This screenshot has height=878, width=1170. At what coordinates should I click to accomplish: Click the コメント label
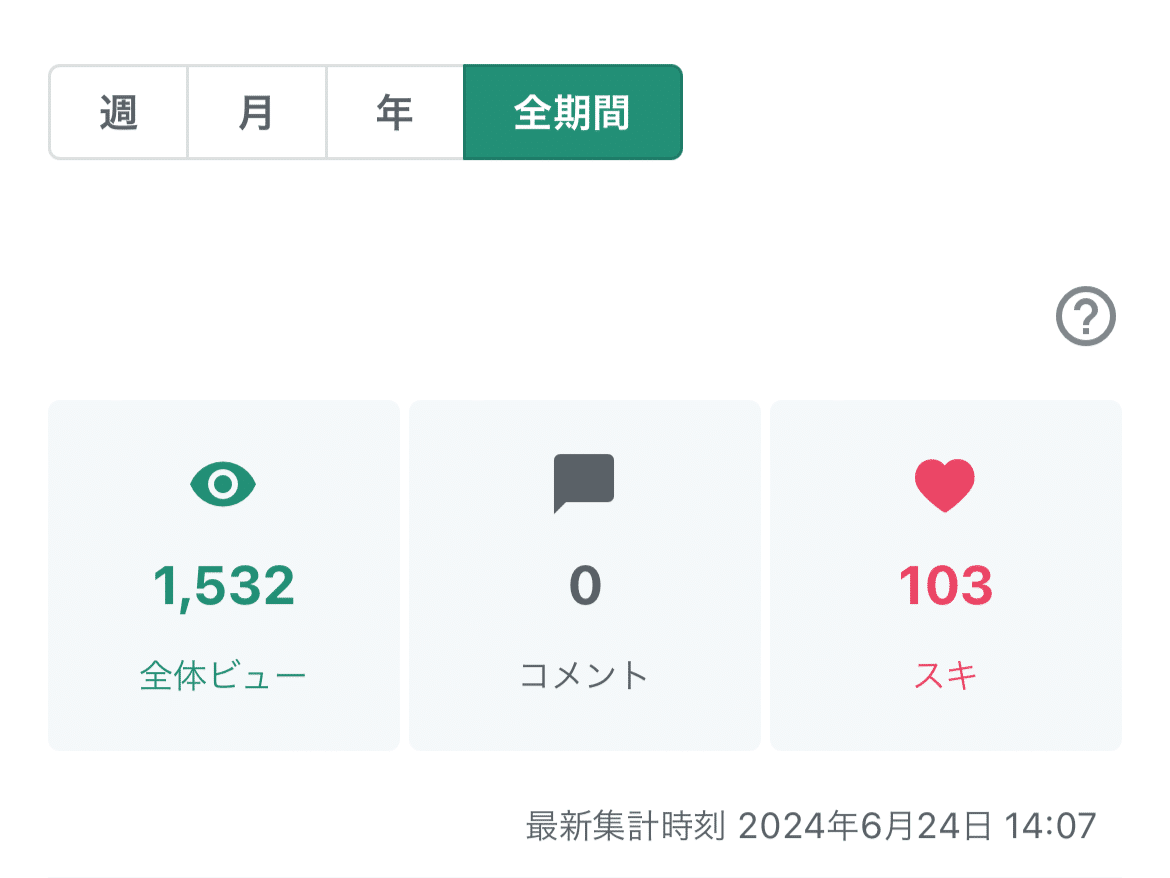click(585, 676)
